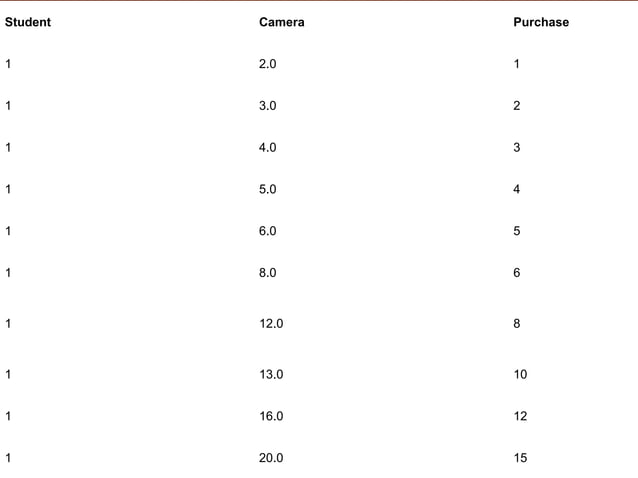Select the Camera value 20.0

[x=271, y=458]
